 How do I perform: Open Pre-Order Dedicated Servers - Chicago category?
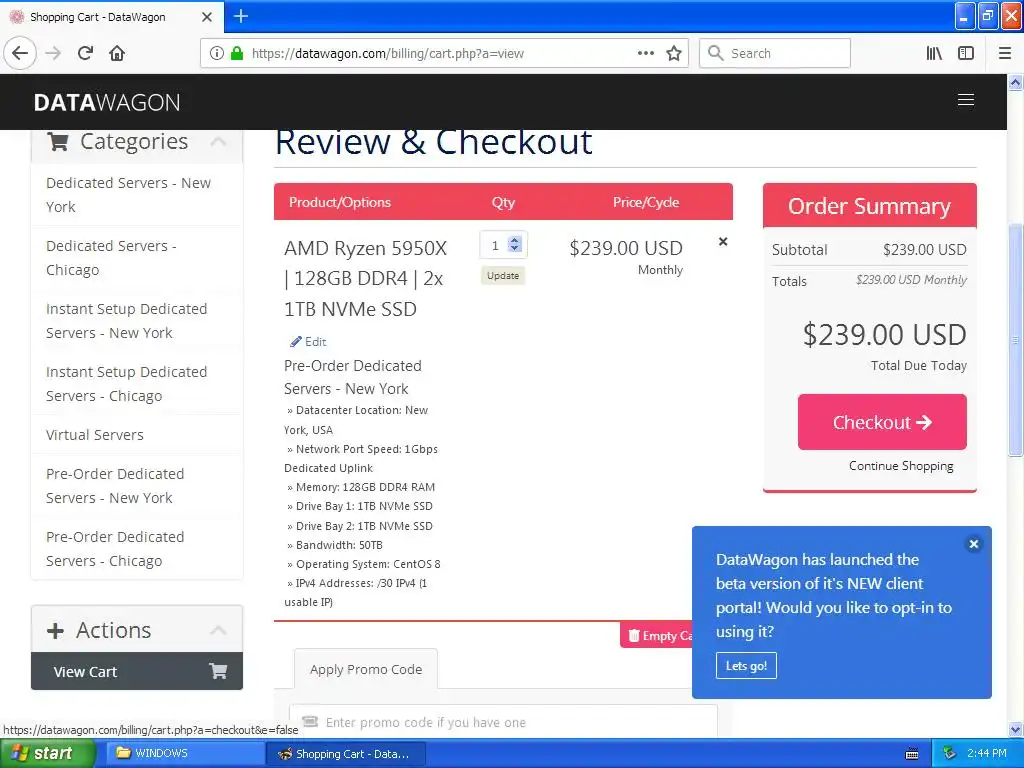[136, 549]
